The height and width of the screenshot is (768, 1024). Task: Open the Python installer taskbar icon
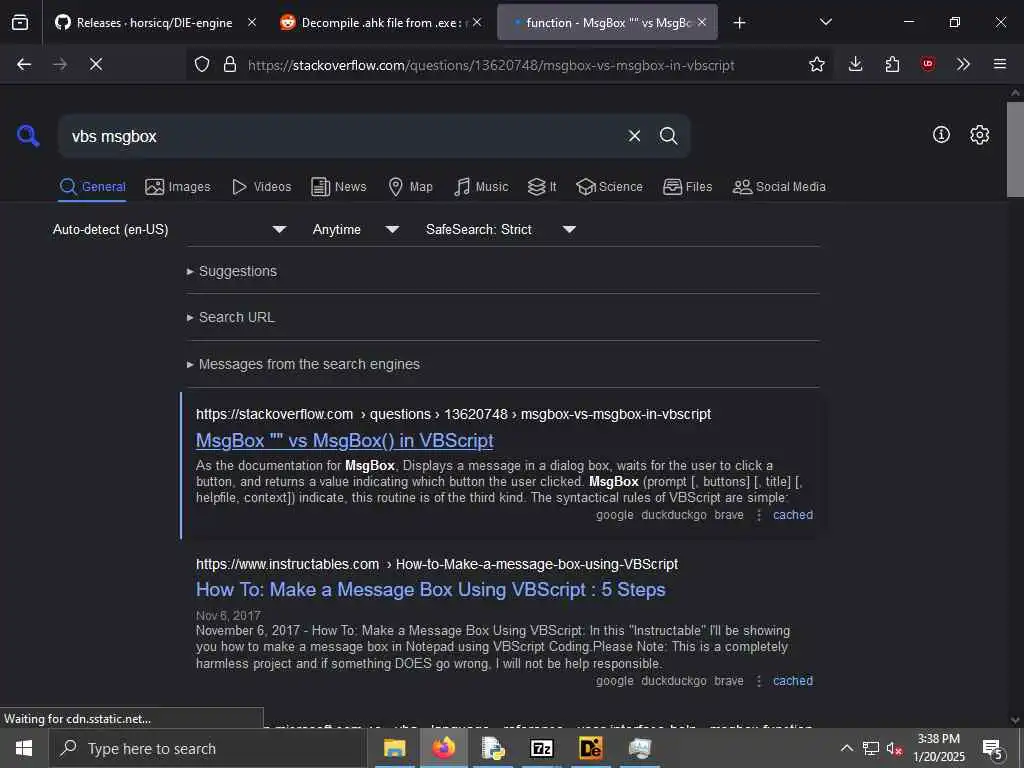click(493, 748)
